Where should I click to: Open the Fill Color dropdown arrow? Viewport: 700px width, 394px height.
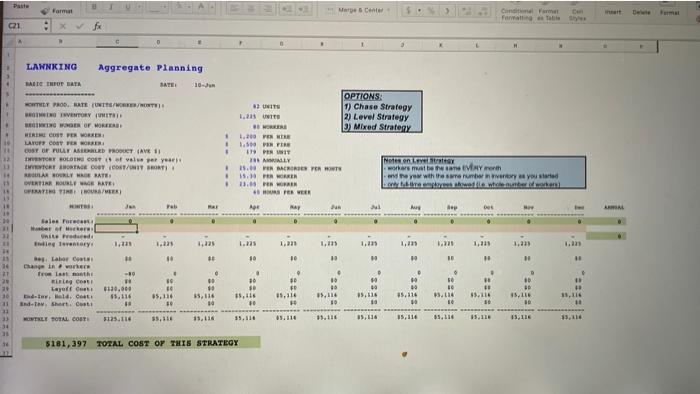(x=190, y=8)
